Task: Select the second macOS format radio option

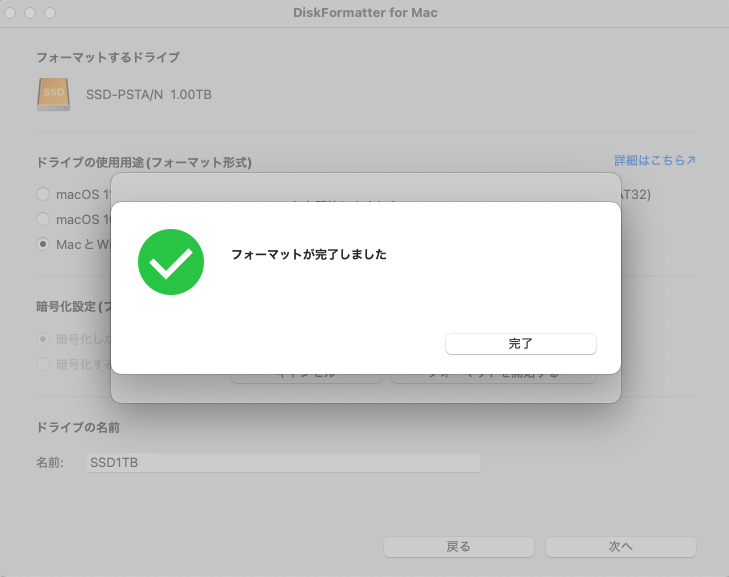Action: click(43, 218)
